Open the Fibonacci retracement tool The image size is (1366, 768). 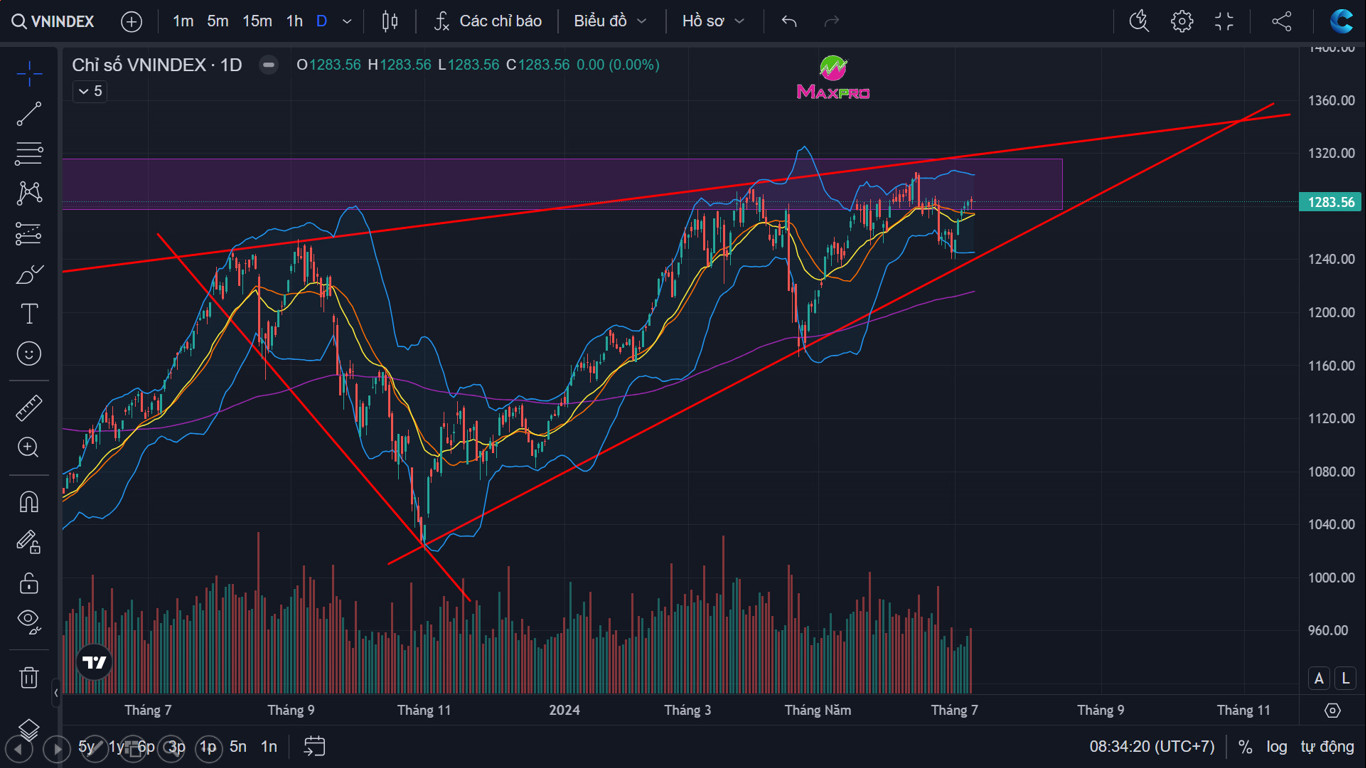pyautogui.click(x=29, y=154)
